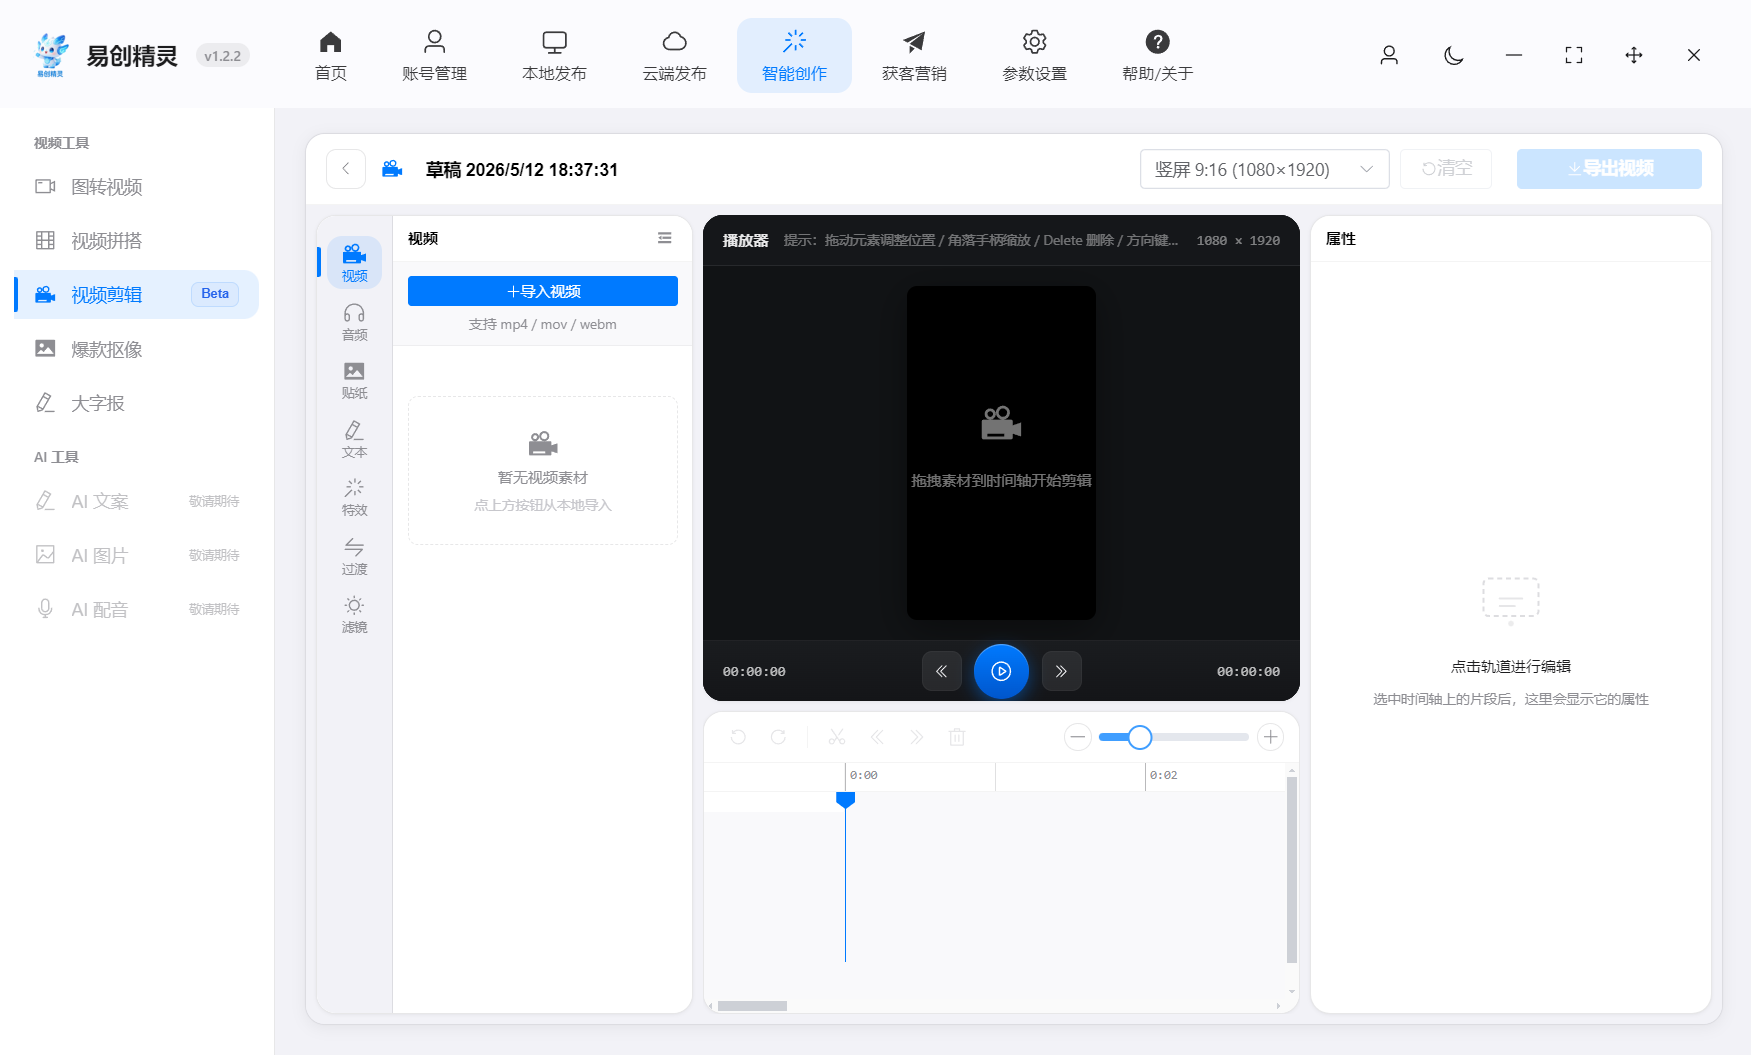The image size is (1751, 1055).
Task: Click the 易创精灵 app logo
Action: tap(51, 55)
